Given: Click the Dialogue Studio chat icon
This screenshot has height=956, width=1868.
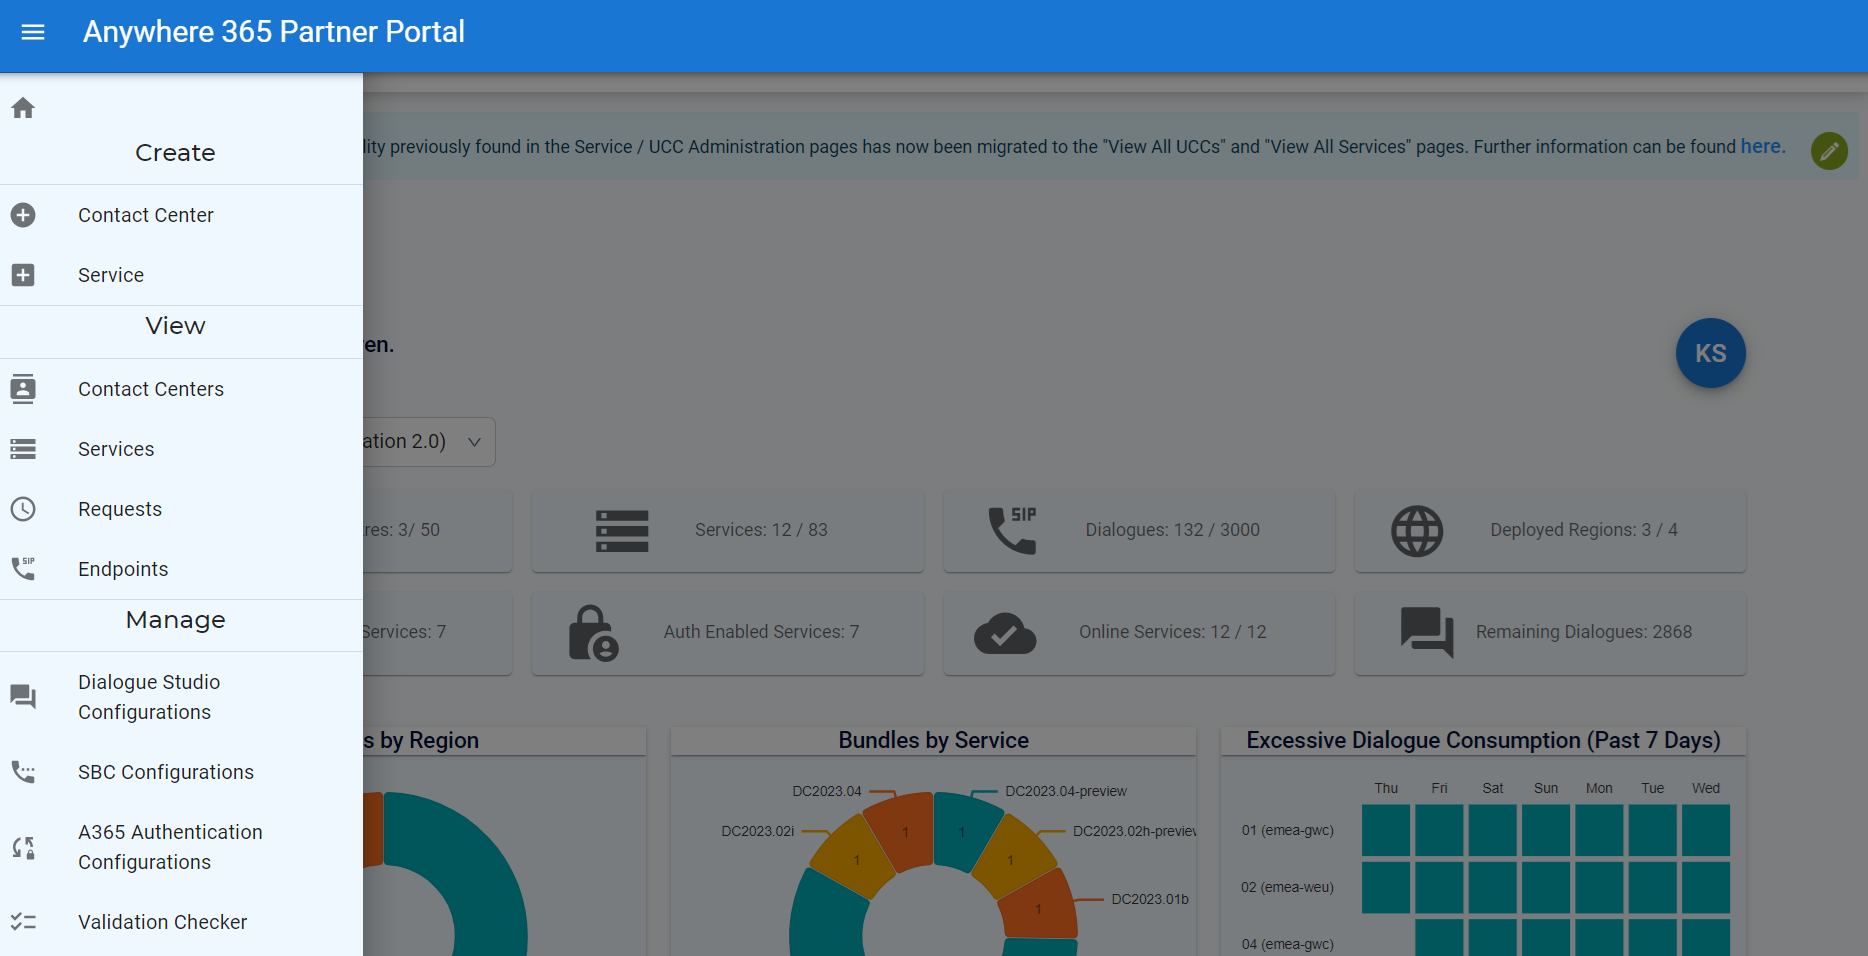Looking at the screenshot, I should click(x=23, y=697).
